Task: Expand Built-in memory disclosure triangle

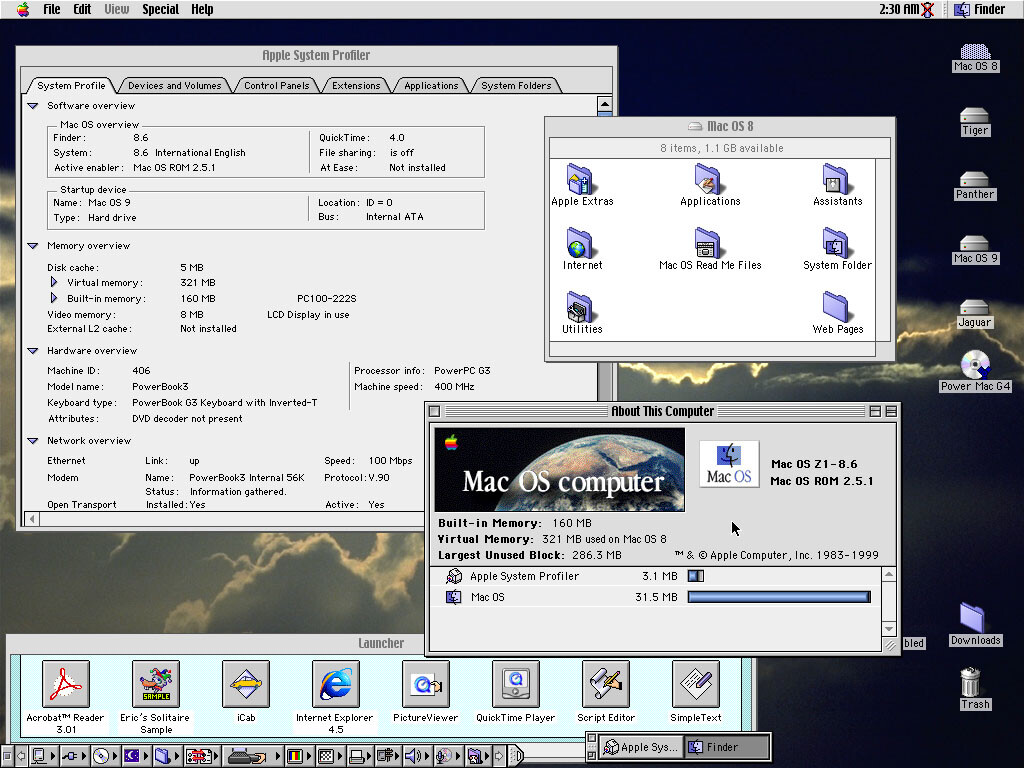Action: click(54, 299)
